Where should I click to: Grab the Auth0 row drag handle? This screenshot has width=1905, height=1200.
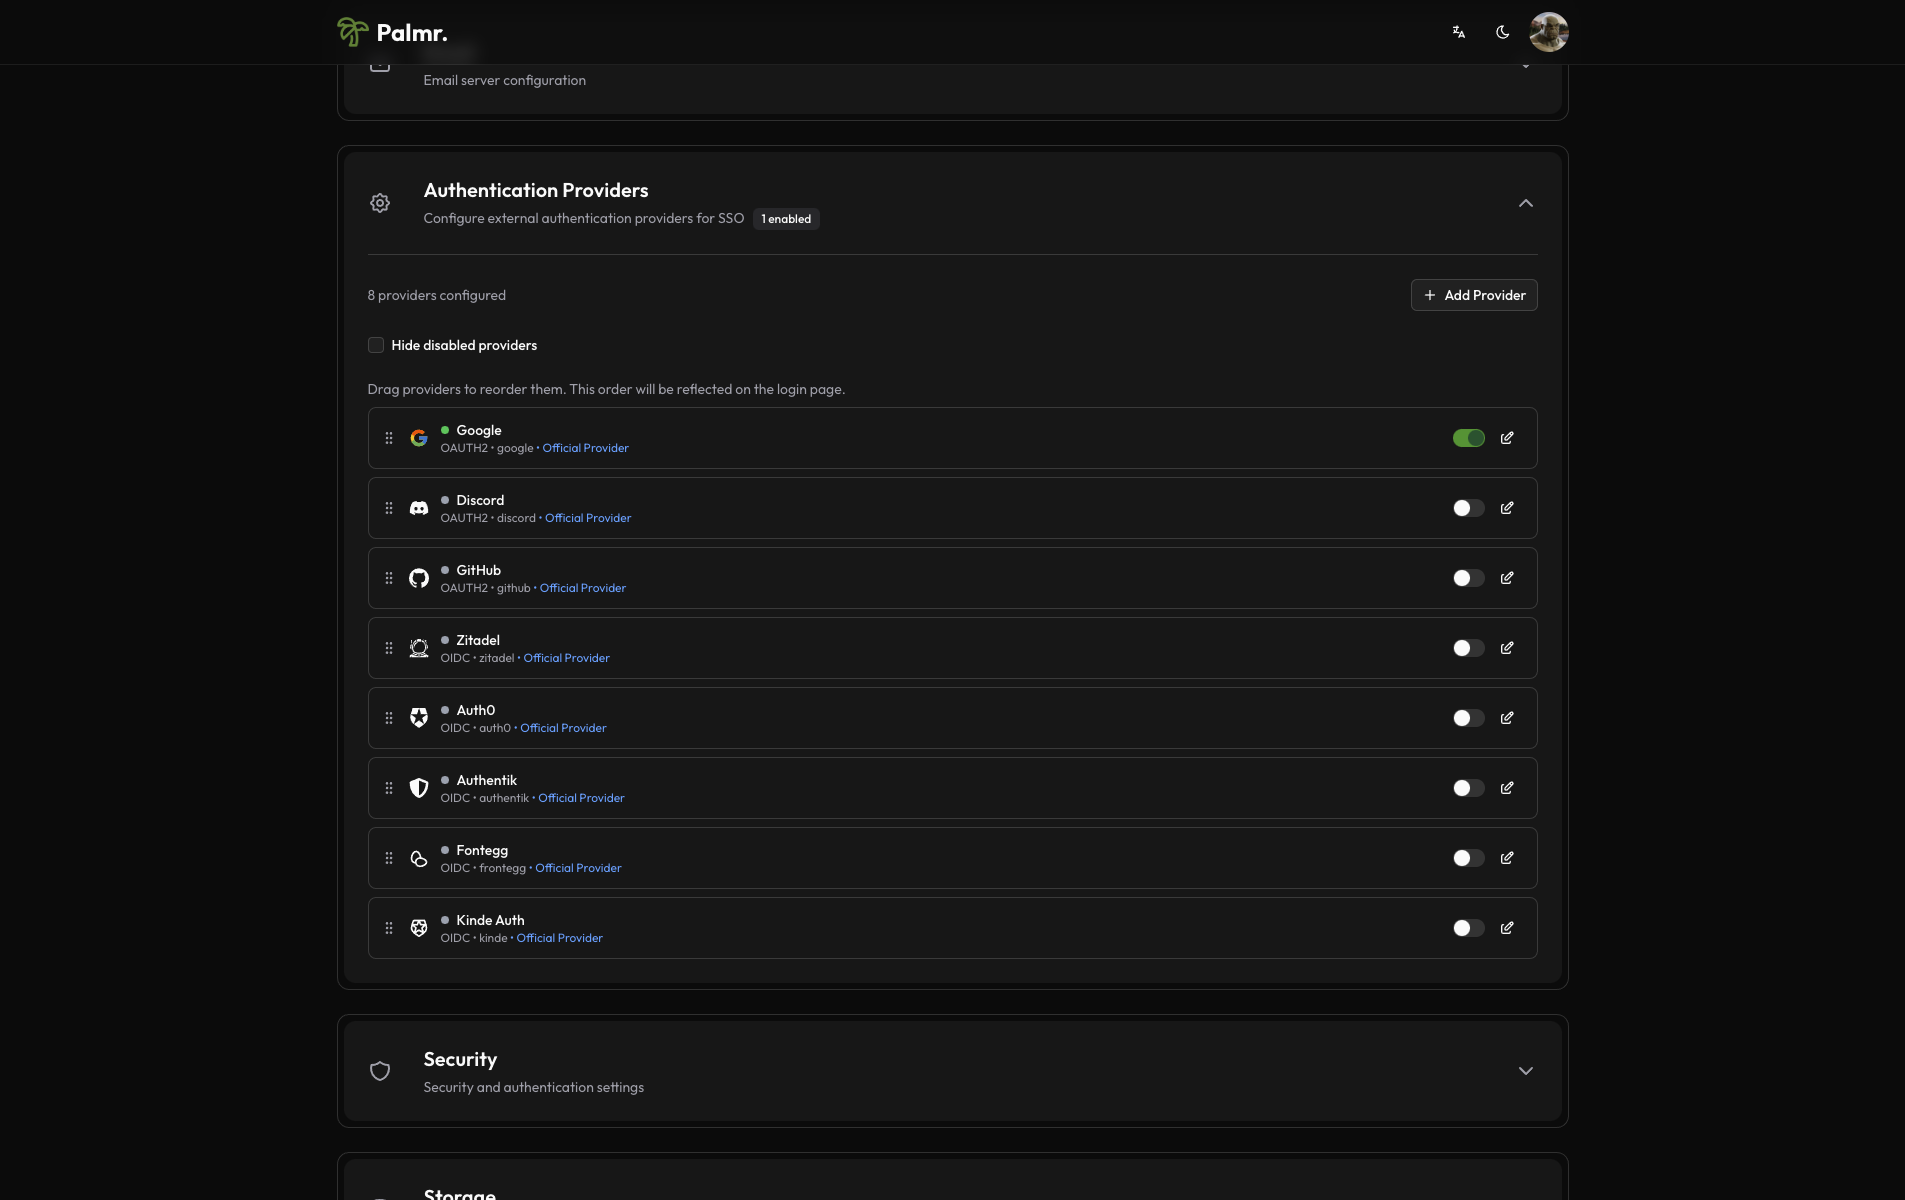coord(389,718)
